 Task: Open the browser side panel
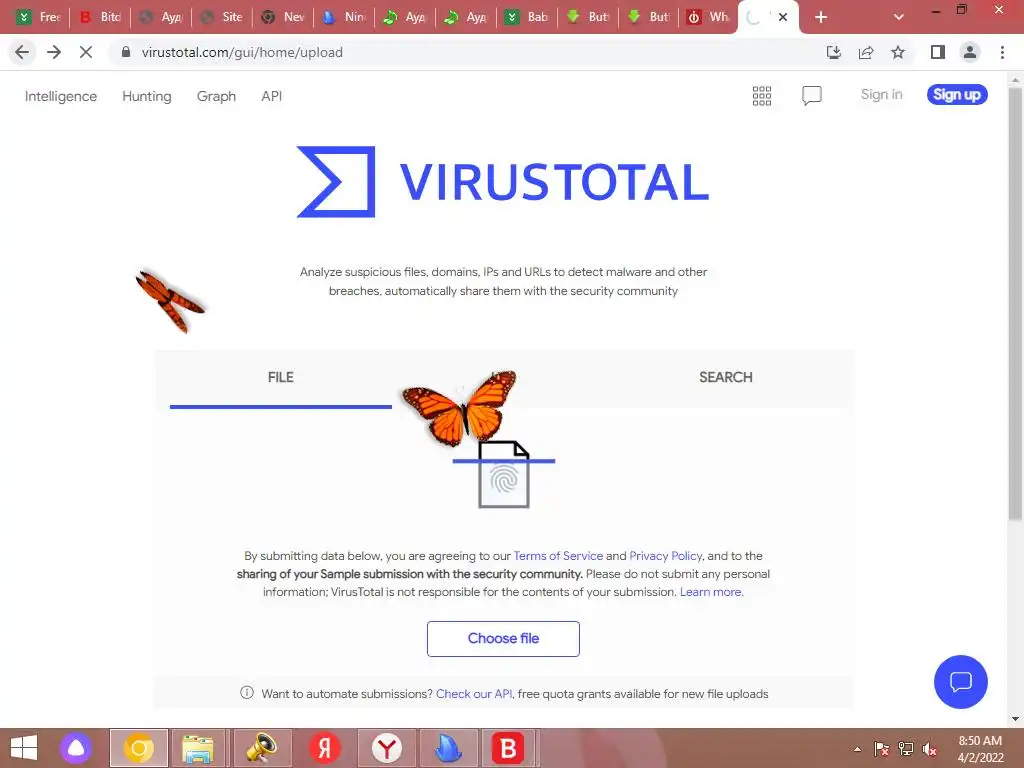(938, 52)
